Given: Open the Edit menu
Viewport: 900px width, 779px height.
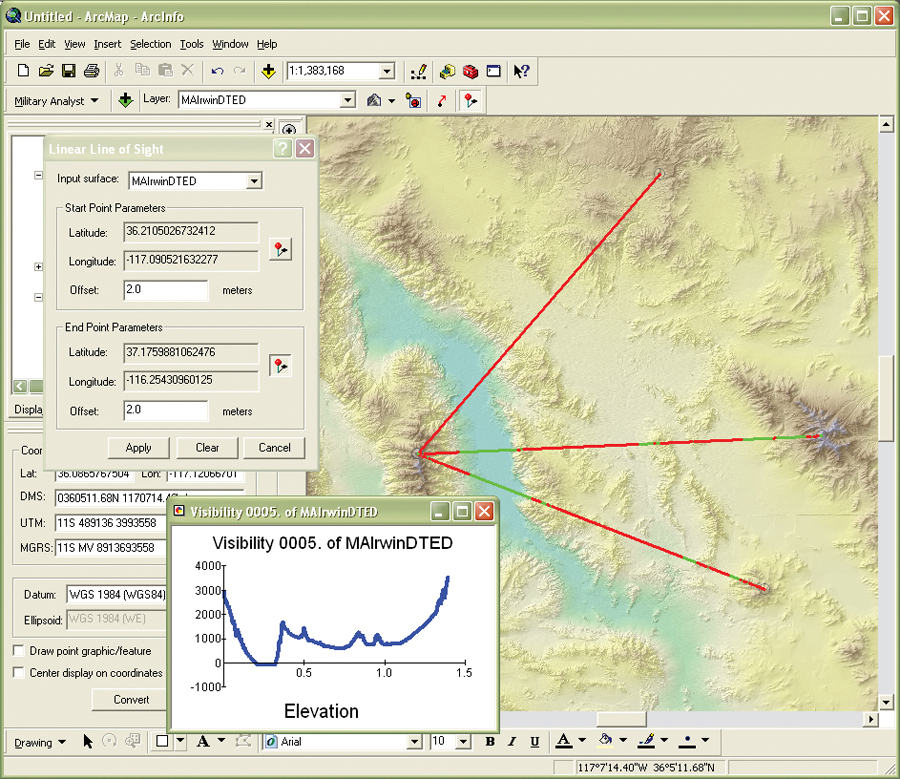Looking at the screenshot, I should (46, 44).
